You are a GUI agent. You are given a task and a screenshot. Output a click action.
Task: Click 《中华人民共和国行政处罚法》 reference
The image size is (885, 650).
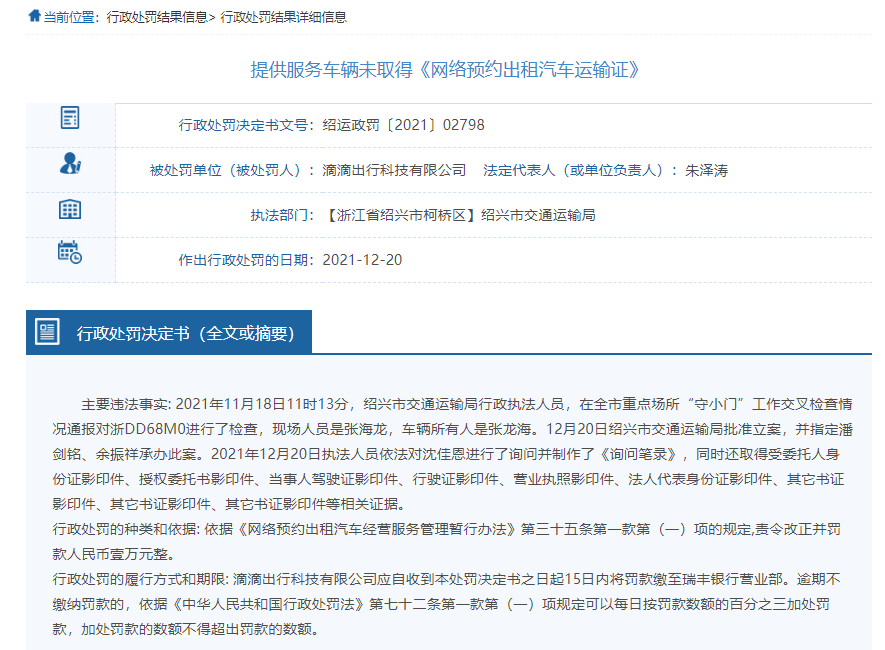pyautogui.click(x=268, y=604)
